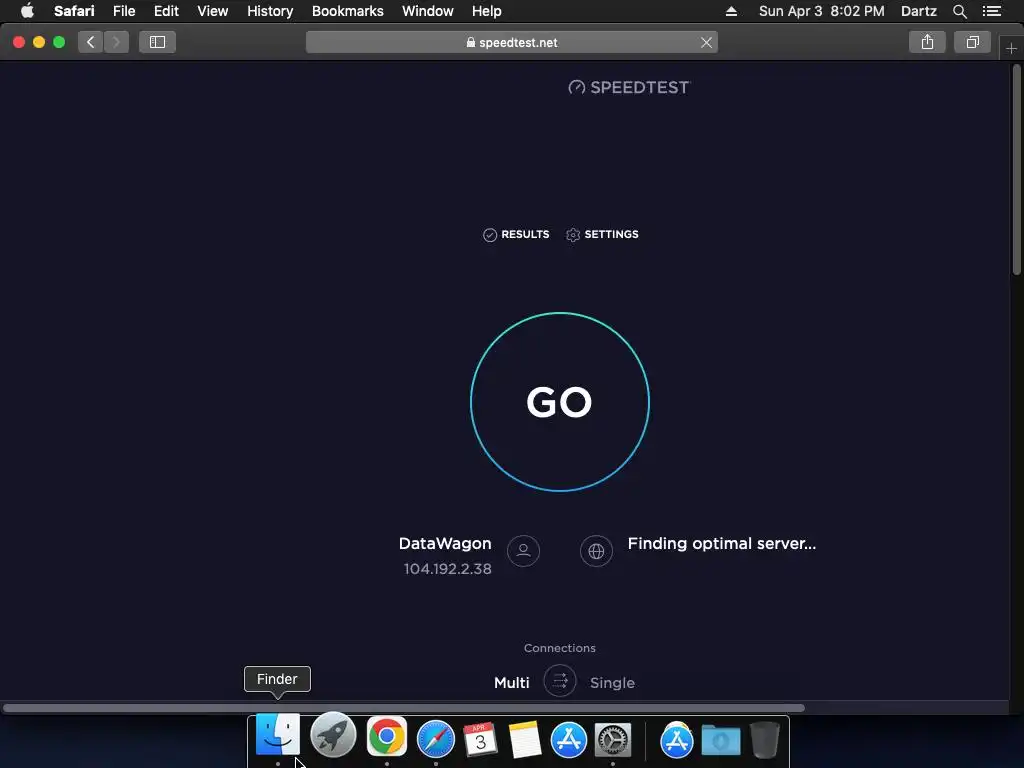This screenshot has width=1024, height=768.
Task: Click the user account icon beside DataWagon
Action: [x=523, y=551]
